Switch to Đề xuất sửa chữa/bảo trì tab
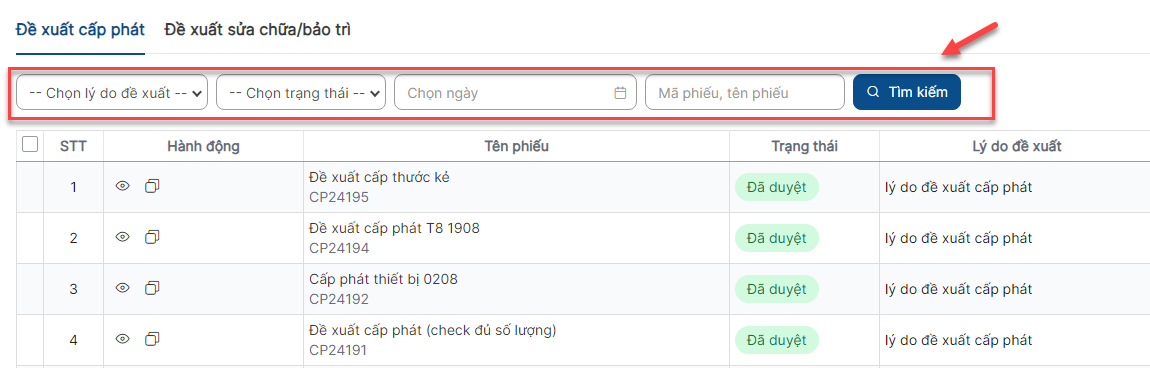The height and width of the screenshot is (368, 1150). [257, 30]
